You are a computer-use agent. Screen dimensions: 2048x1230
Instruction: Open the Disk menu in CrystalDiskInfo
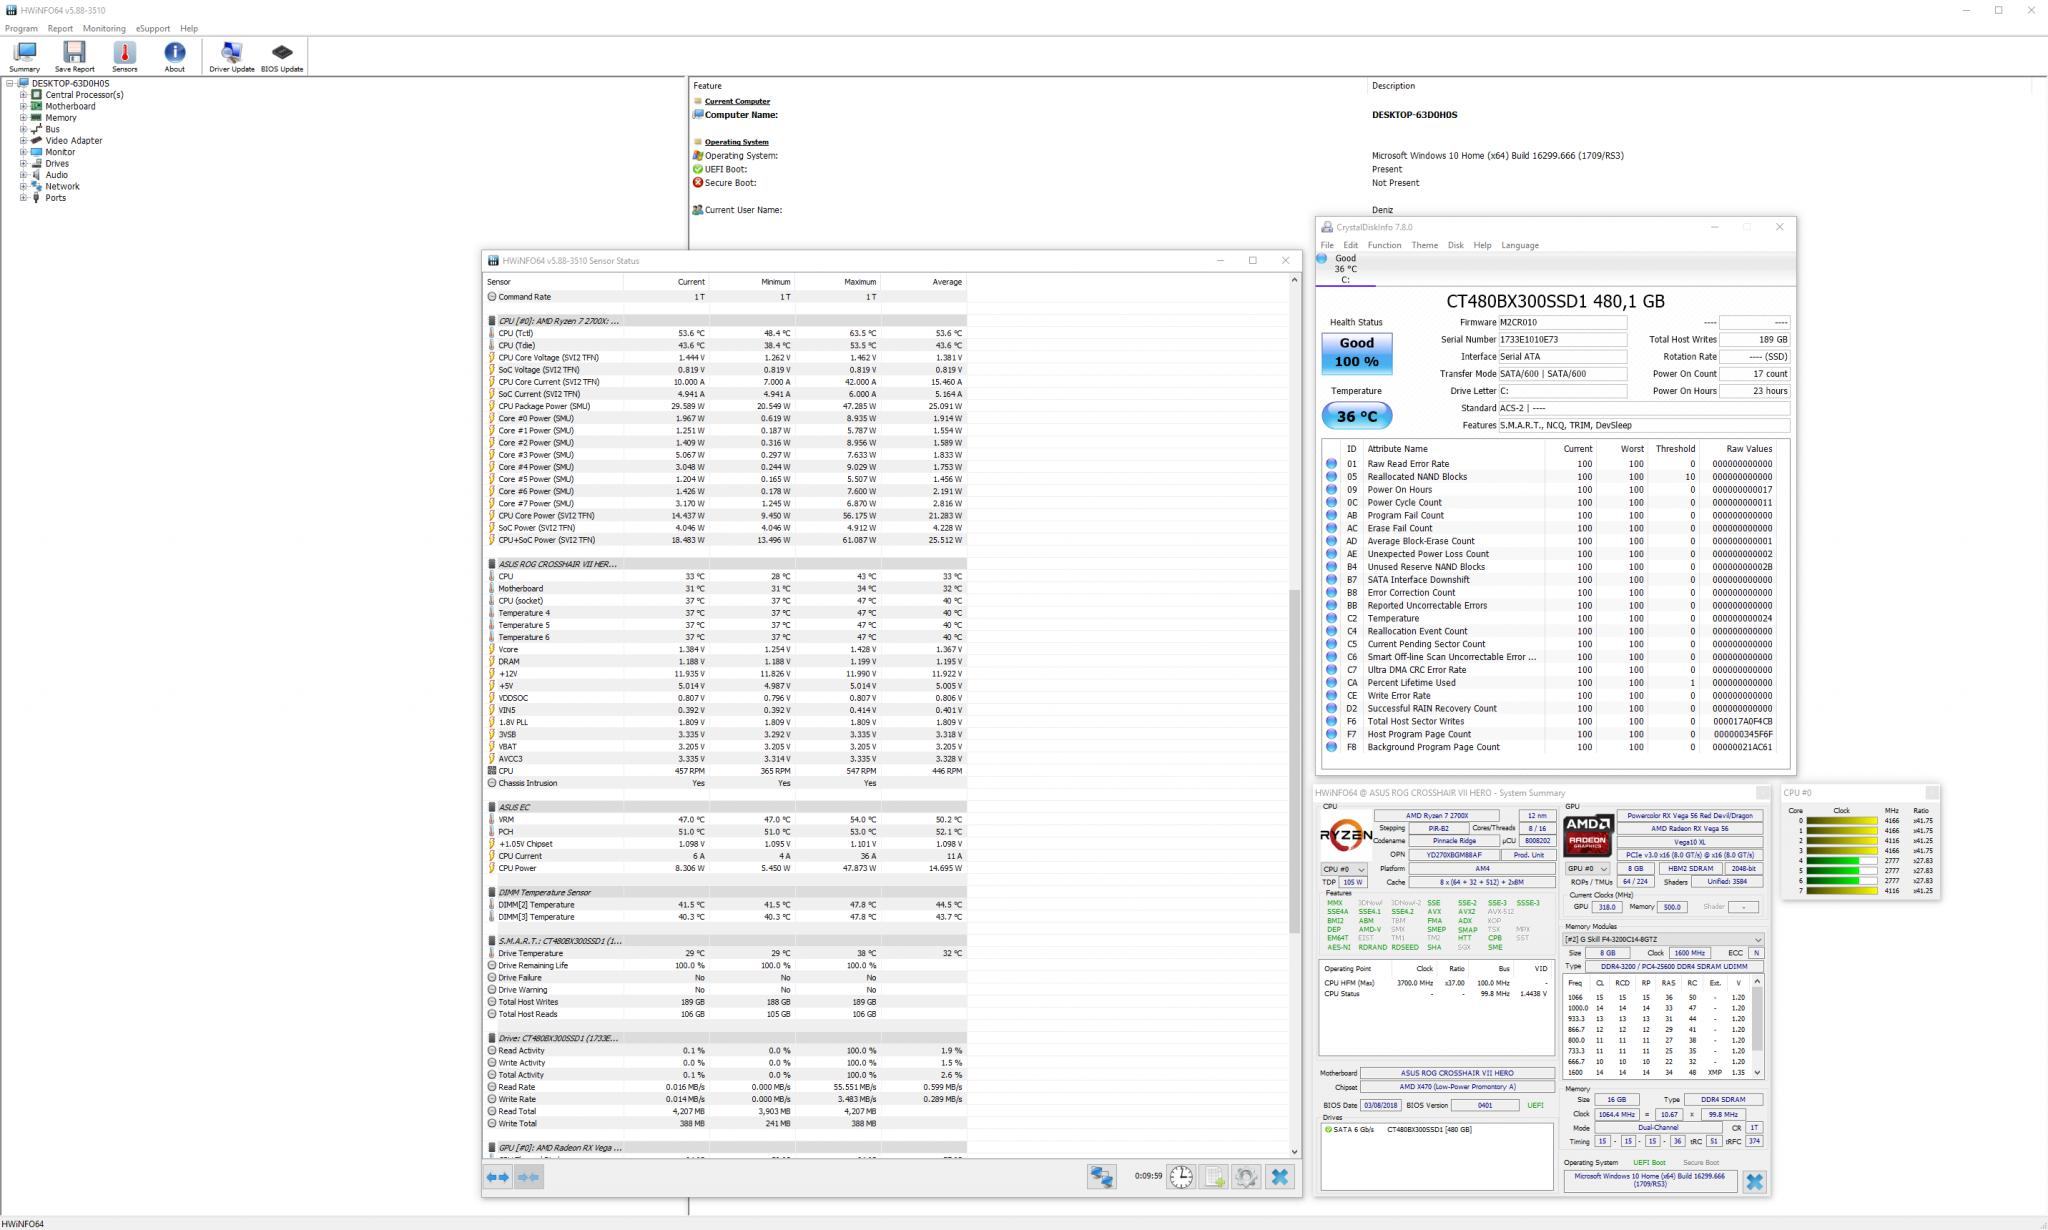pyautogui.click(x=1455, y=246)
